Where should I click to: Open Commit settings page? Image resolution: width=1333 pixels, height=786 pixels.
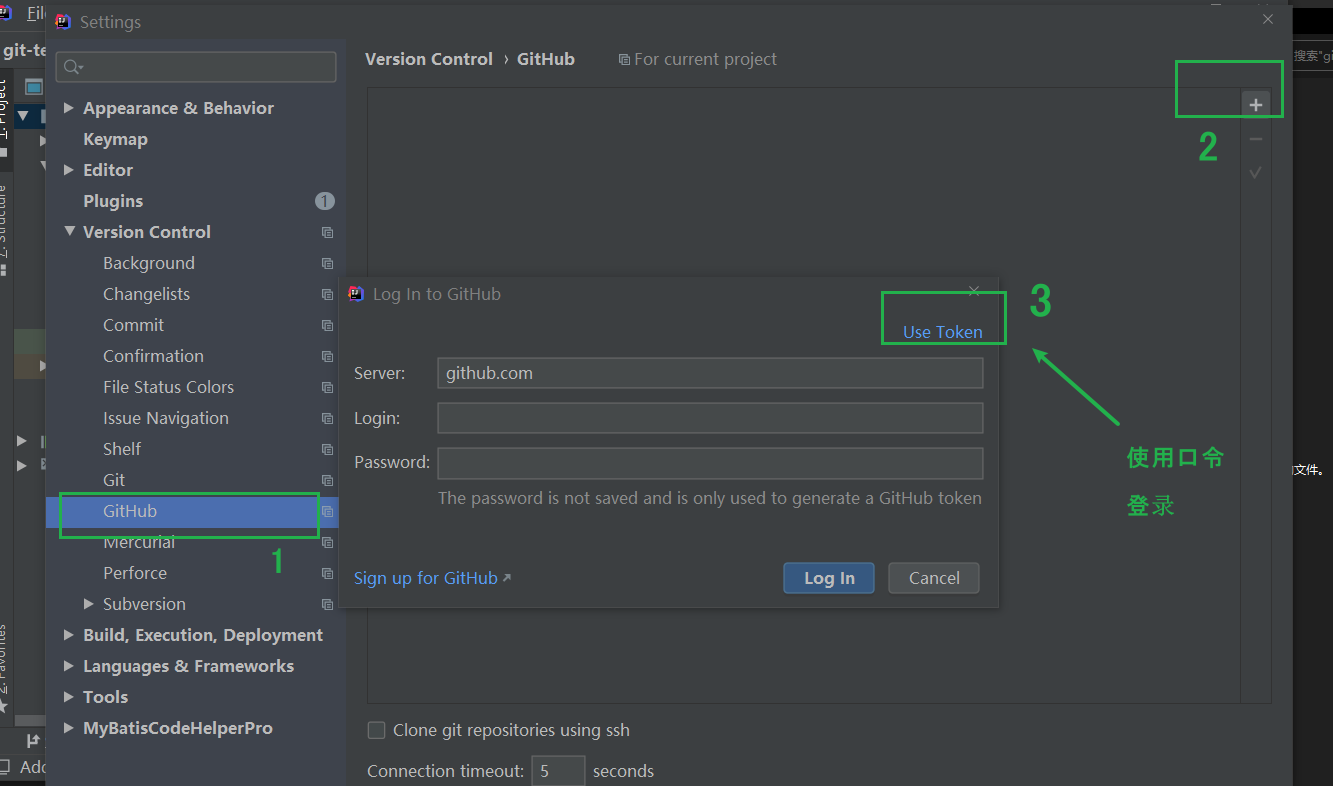click(133, 325)
